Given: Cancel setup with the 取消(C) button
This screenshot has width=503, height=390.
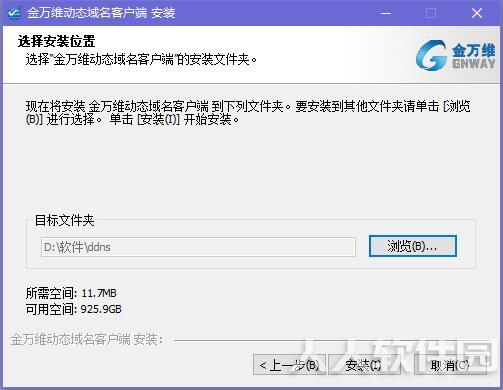Looking at the screenshot, I should point(449,365).
